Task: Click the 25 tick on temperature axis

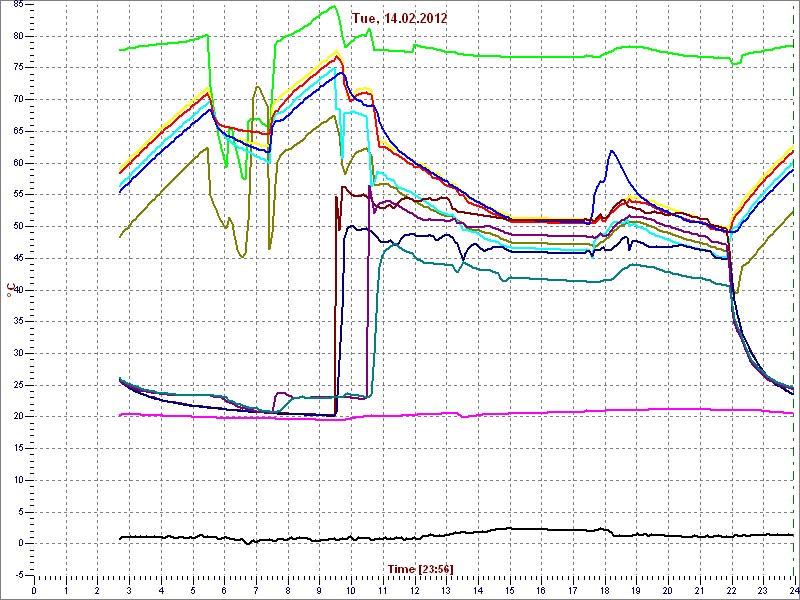Action: pos(18,385)
